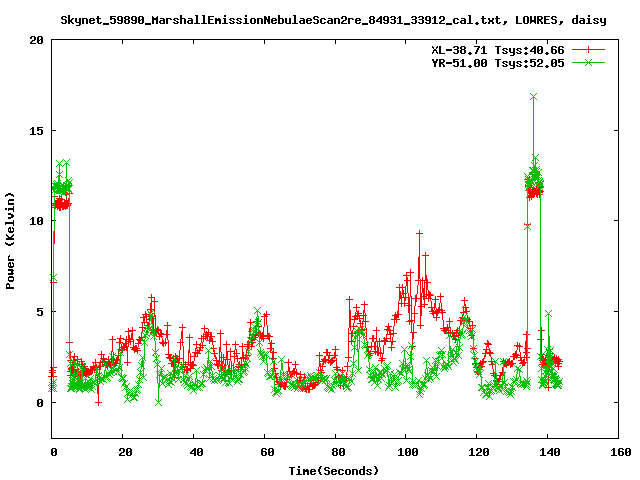The width and height of the screenshot is (640, 480).
Task: Click the x-axis tick label 60
Action: pos(267,452)
